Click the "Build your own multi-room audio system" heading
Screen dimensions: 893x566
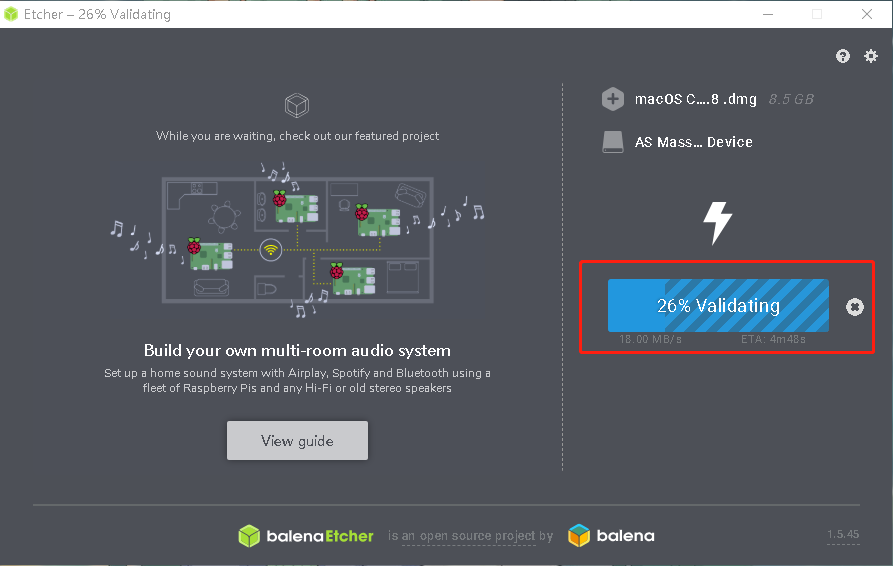coord(297,351)
